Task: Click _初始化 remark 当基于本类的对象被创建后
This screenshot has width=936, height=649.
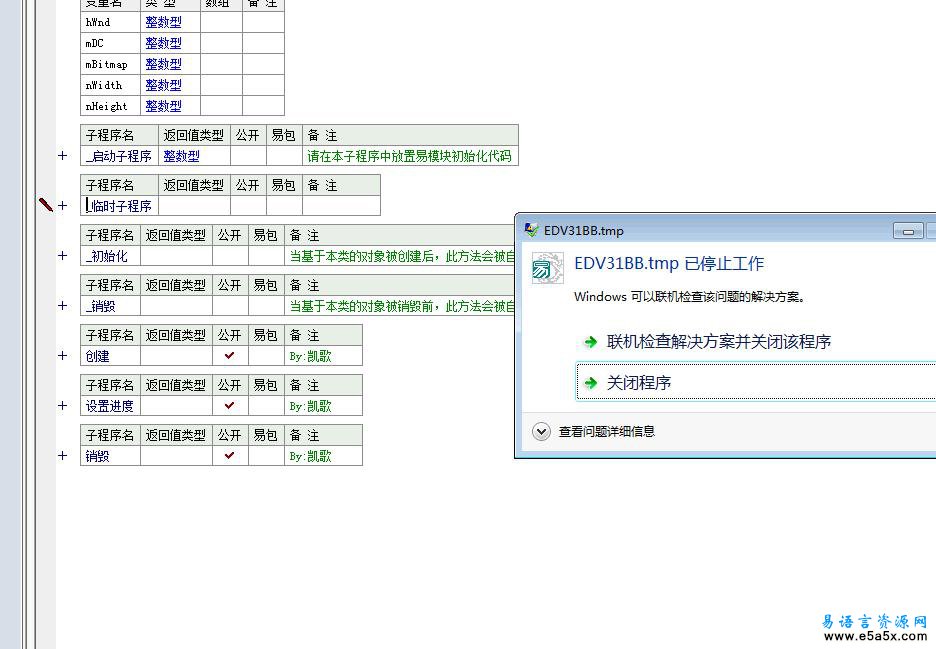Action: 402,256
